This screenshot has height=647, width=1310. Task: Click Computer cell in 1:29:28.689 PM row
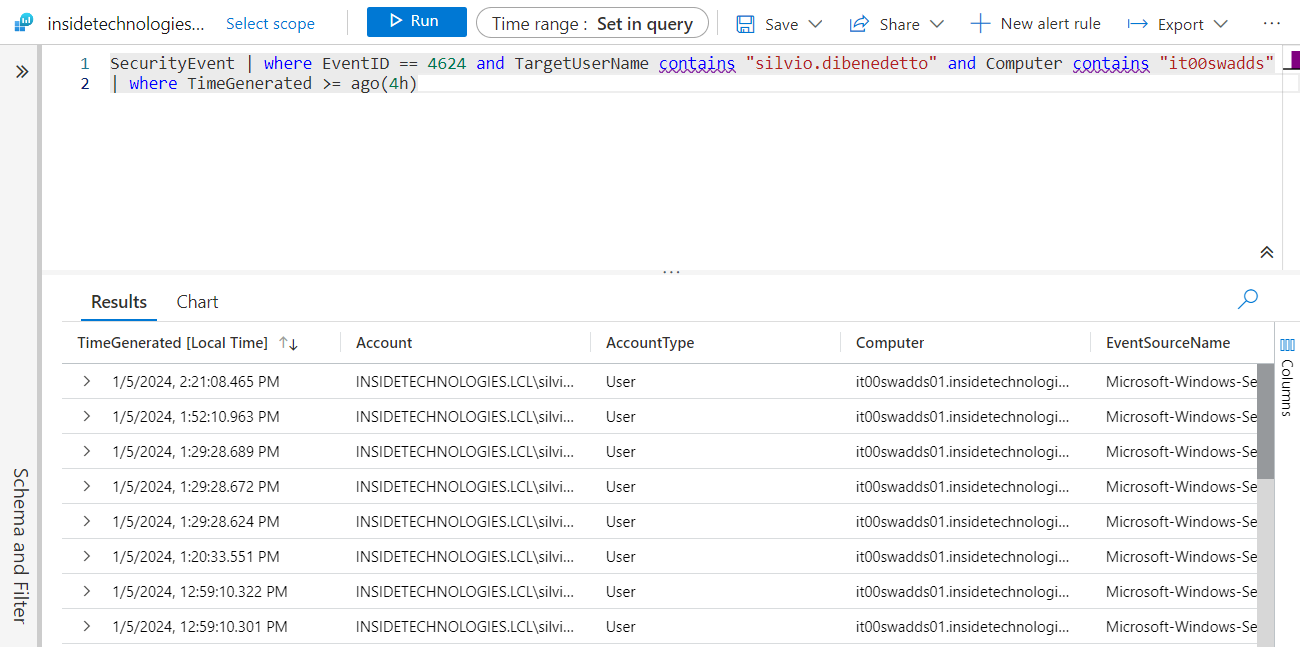962,452
